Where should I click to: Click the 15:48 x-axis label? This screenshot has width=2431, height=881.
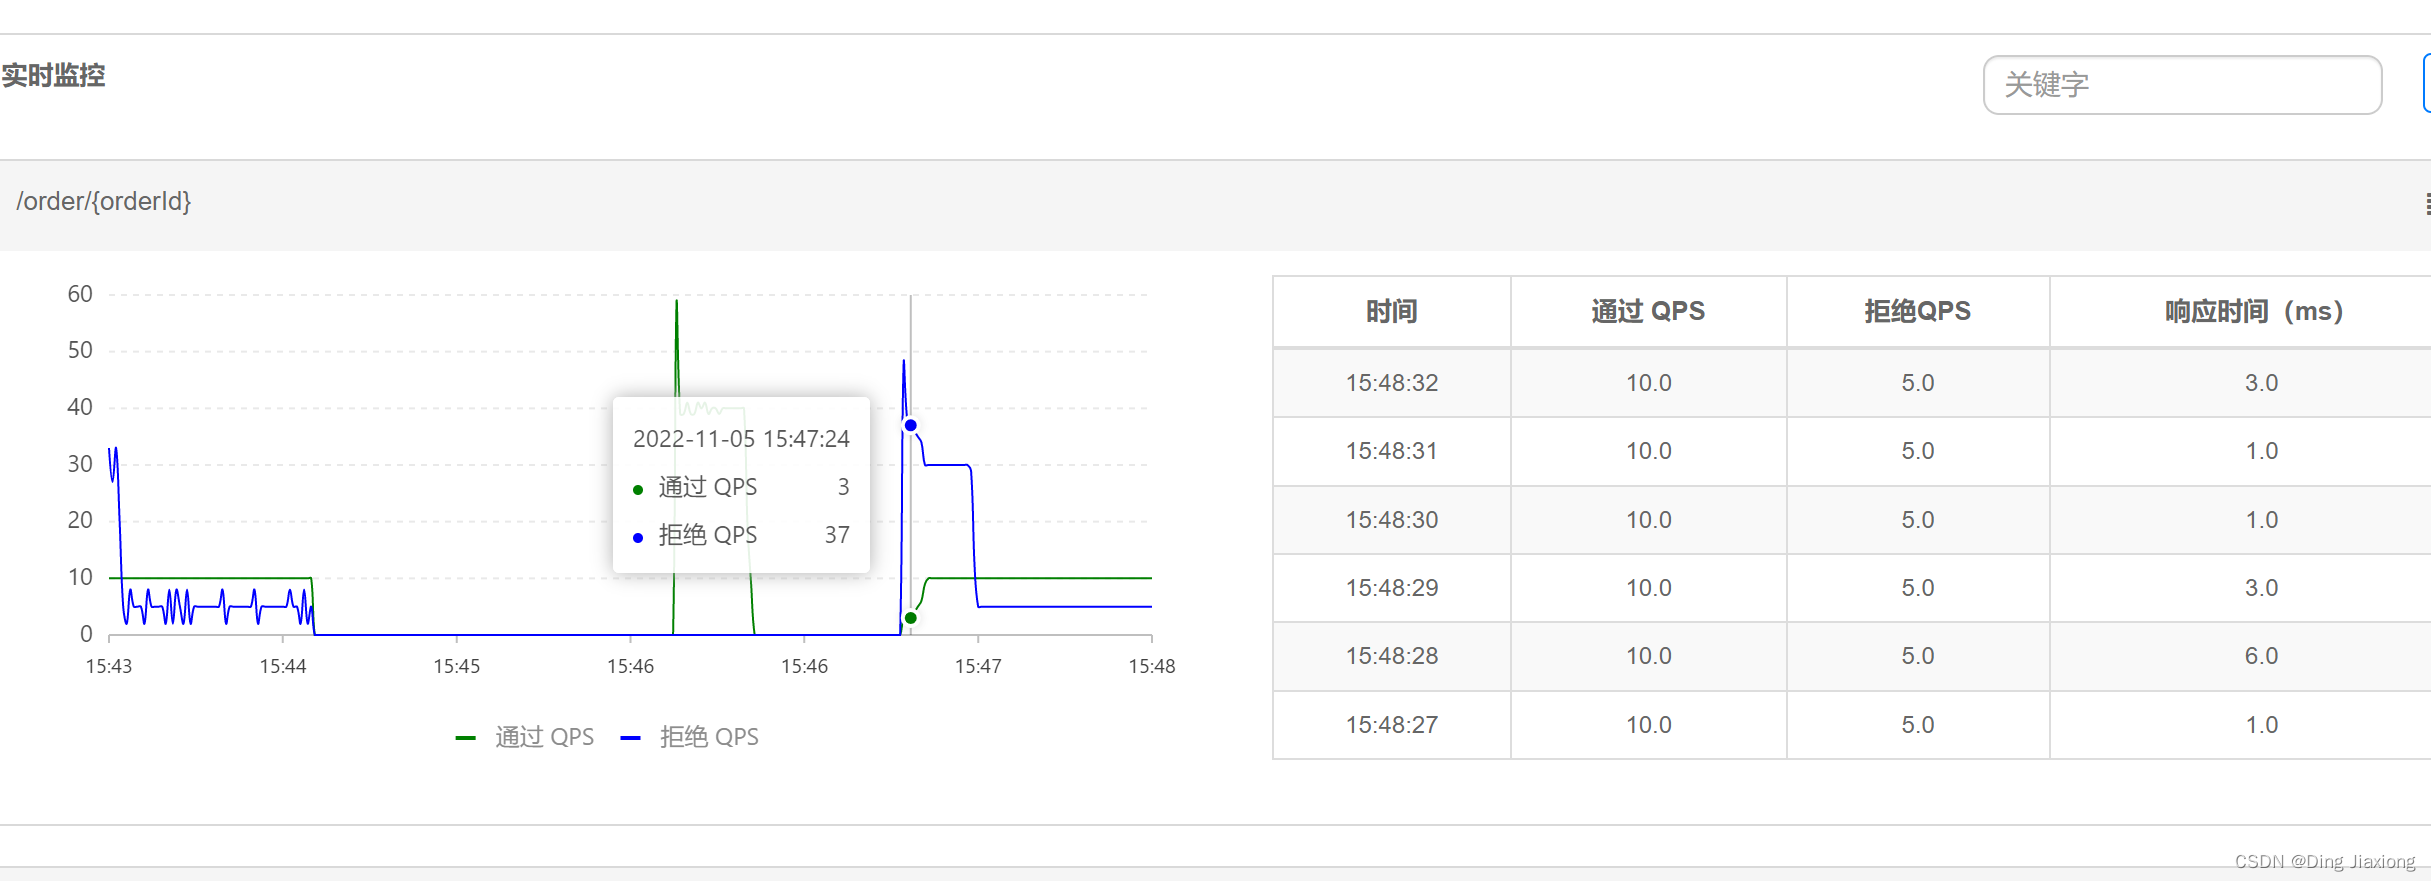[1151, 666]
